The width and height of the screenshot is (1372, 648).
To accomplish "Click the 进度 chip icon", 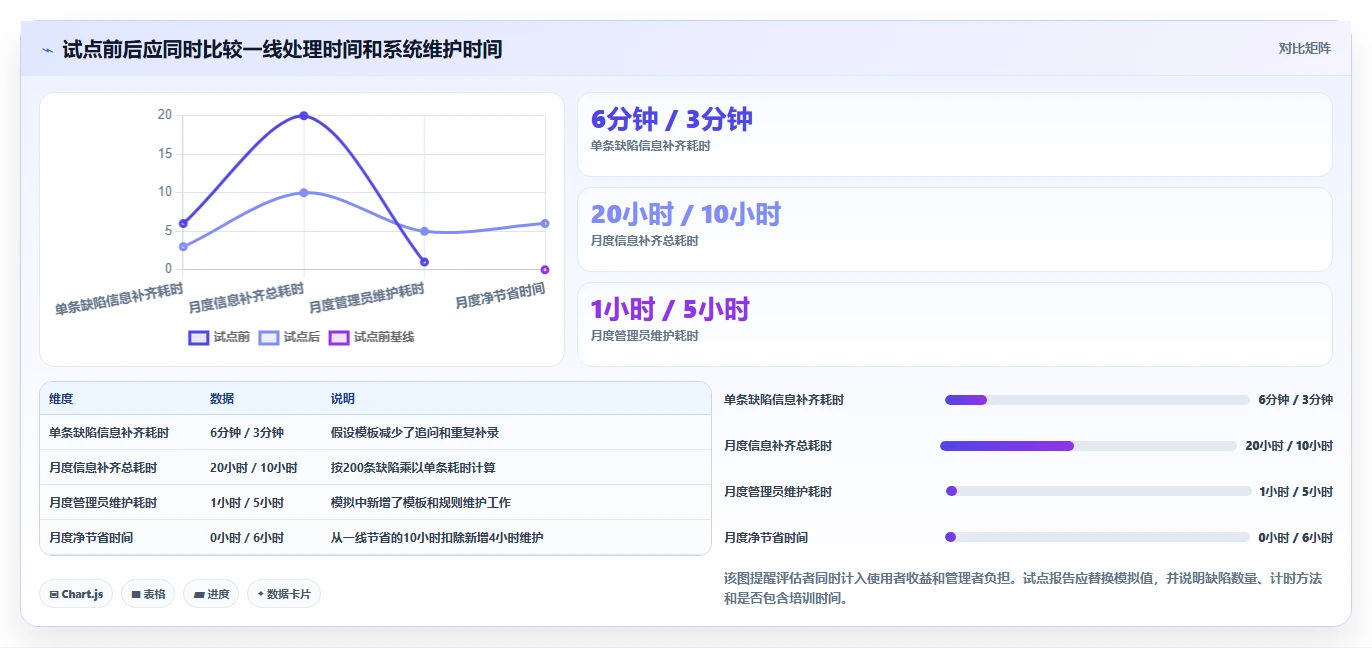I will tap(199, 594).
